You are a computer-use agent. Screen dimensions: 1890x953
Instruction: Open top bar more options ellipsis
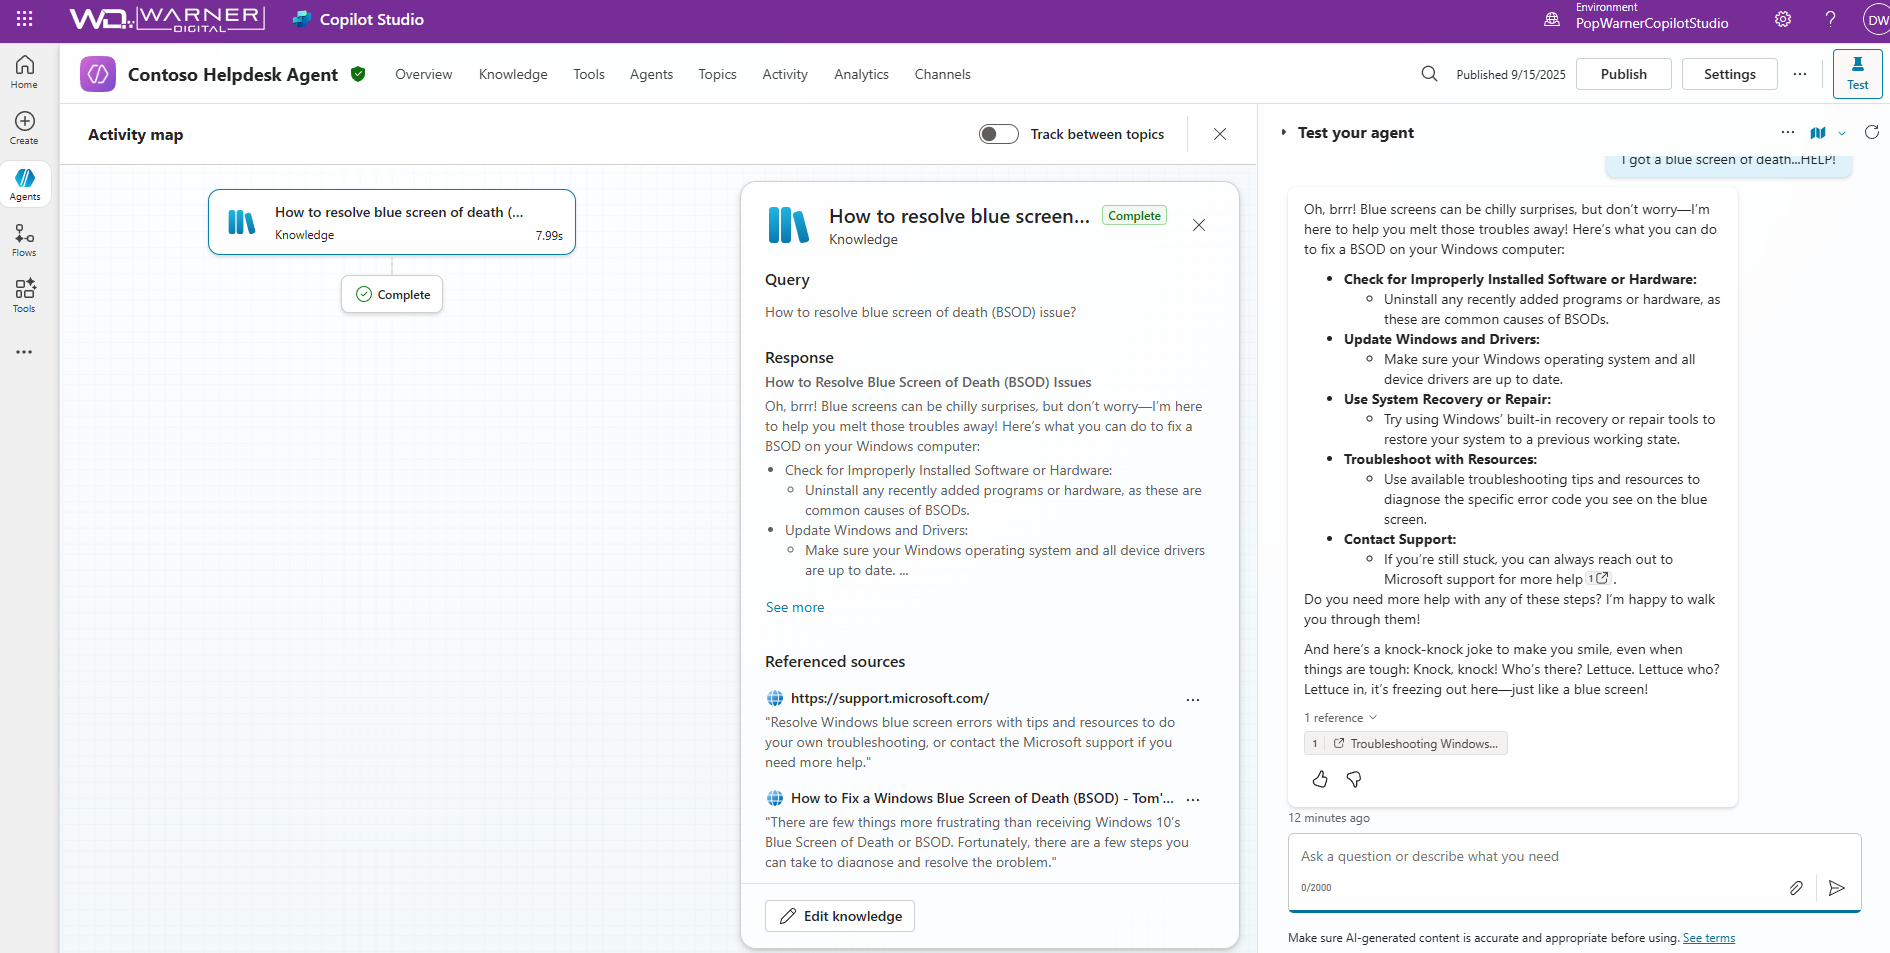pos(1800,74)
